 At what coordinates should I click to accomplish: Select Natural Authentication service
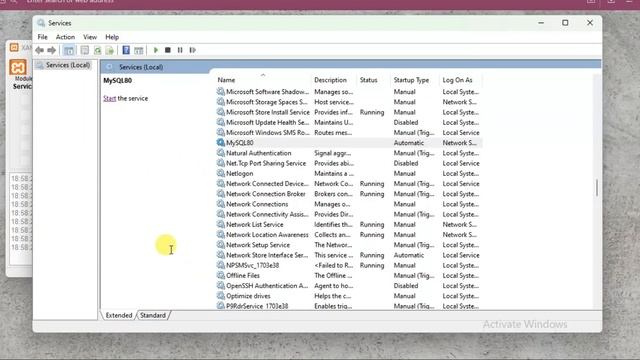coord(349,153)
